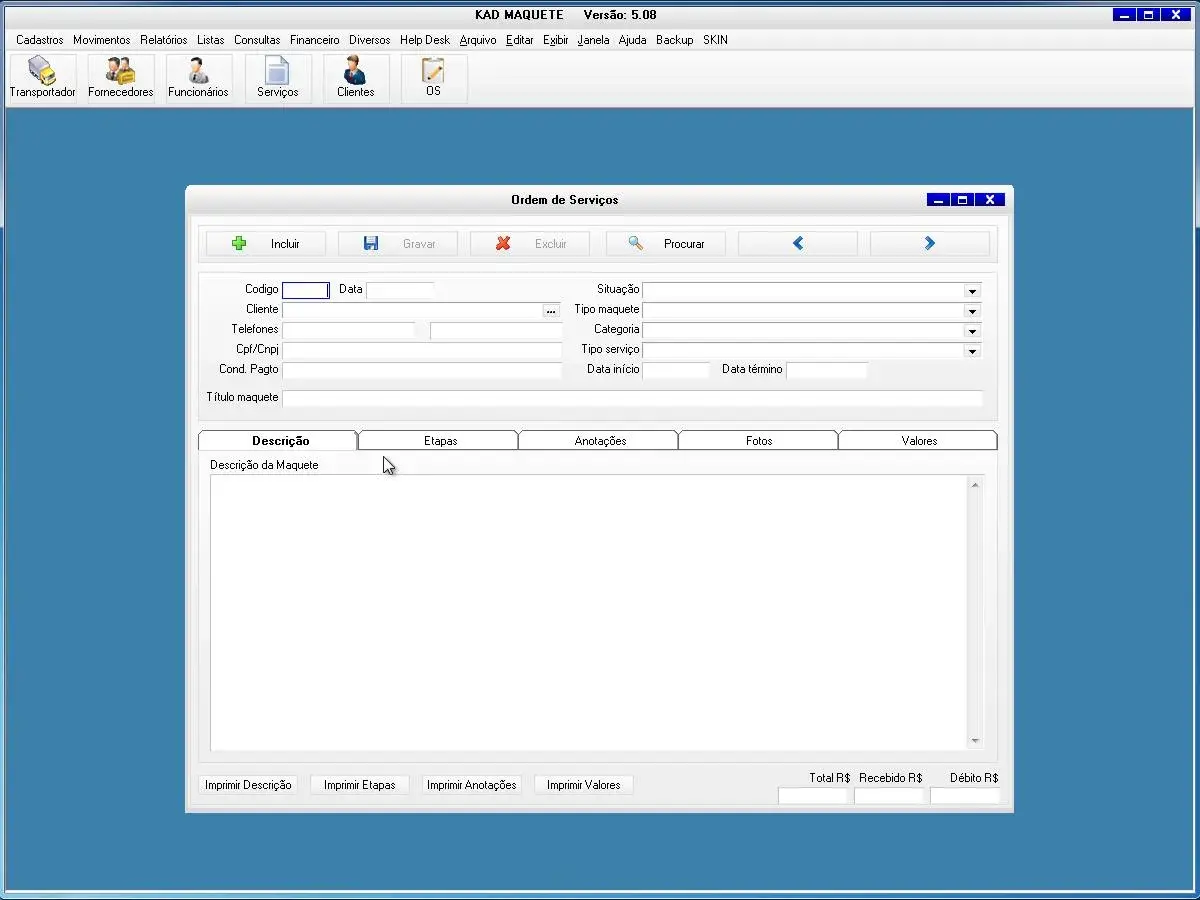Maximize the Ordem de Serviços window
This screenshot has width=1200, height=900.
(963, 200)
